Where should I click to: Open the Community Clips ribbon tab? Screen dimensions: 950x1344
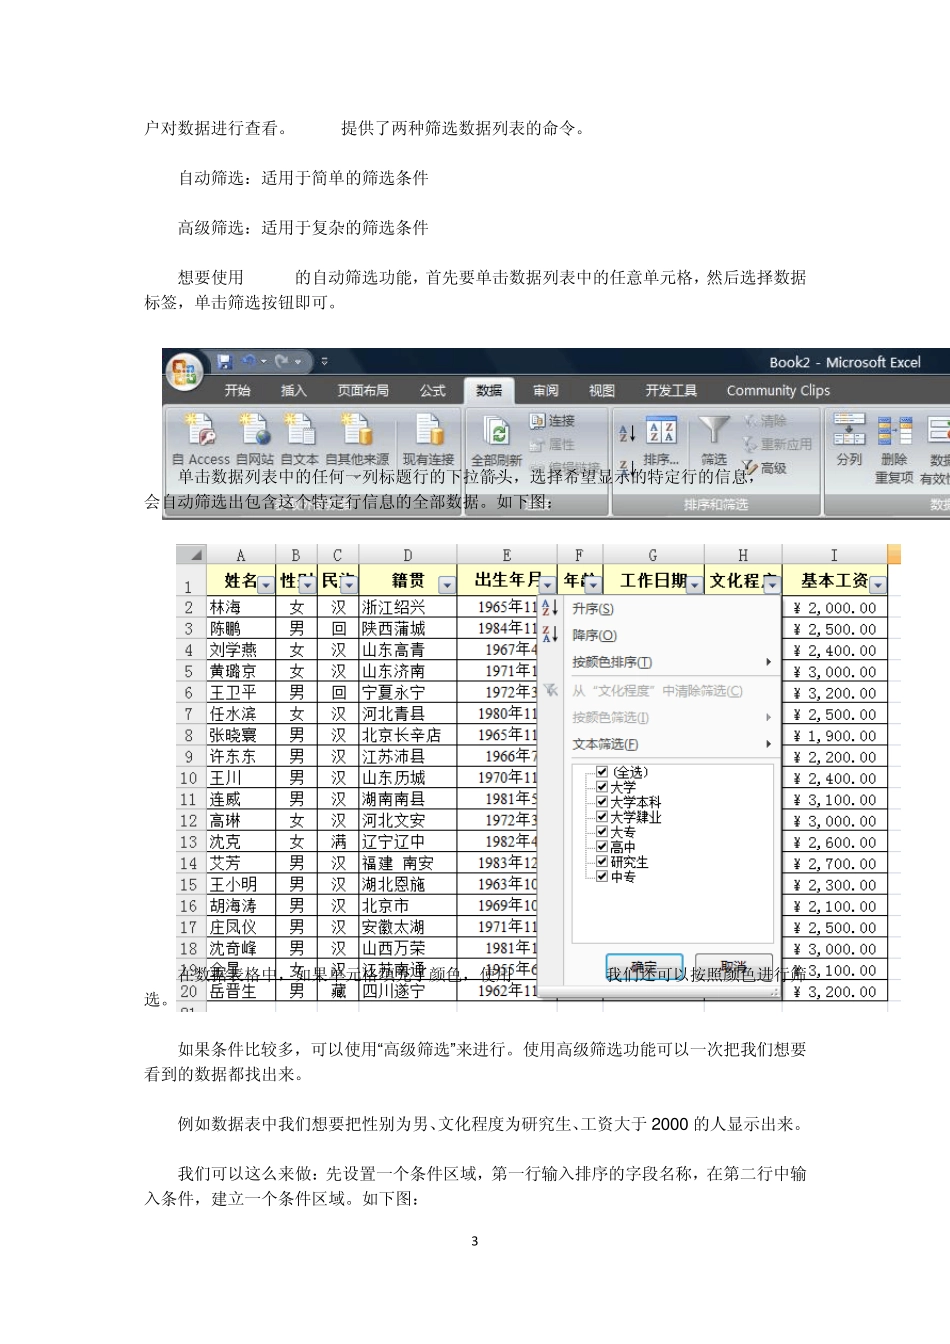(x=778, y=390)
